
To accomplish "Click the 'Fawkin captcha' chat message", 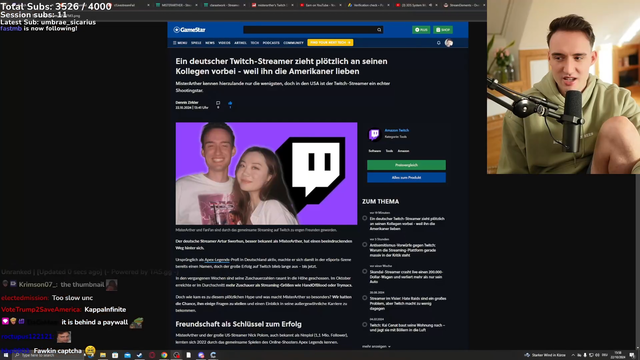I will [58, 351].
